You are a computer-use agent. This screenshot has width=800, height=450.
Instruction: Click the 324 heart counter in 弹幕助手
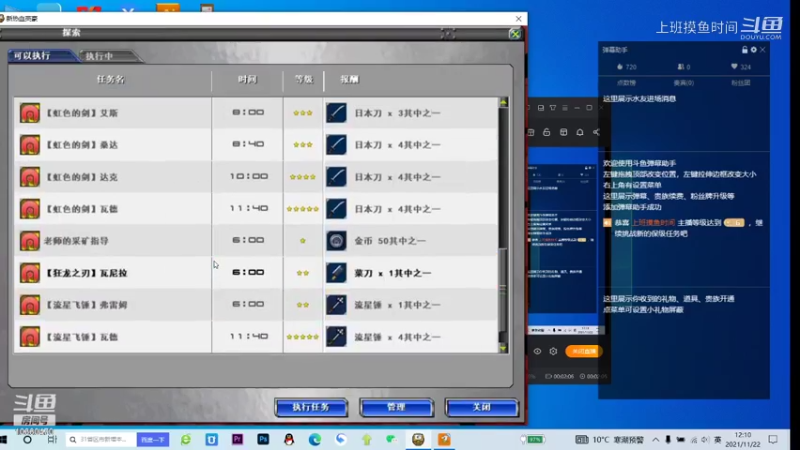coord(741,67)
